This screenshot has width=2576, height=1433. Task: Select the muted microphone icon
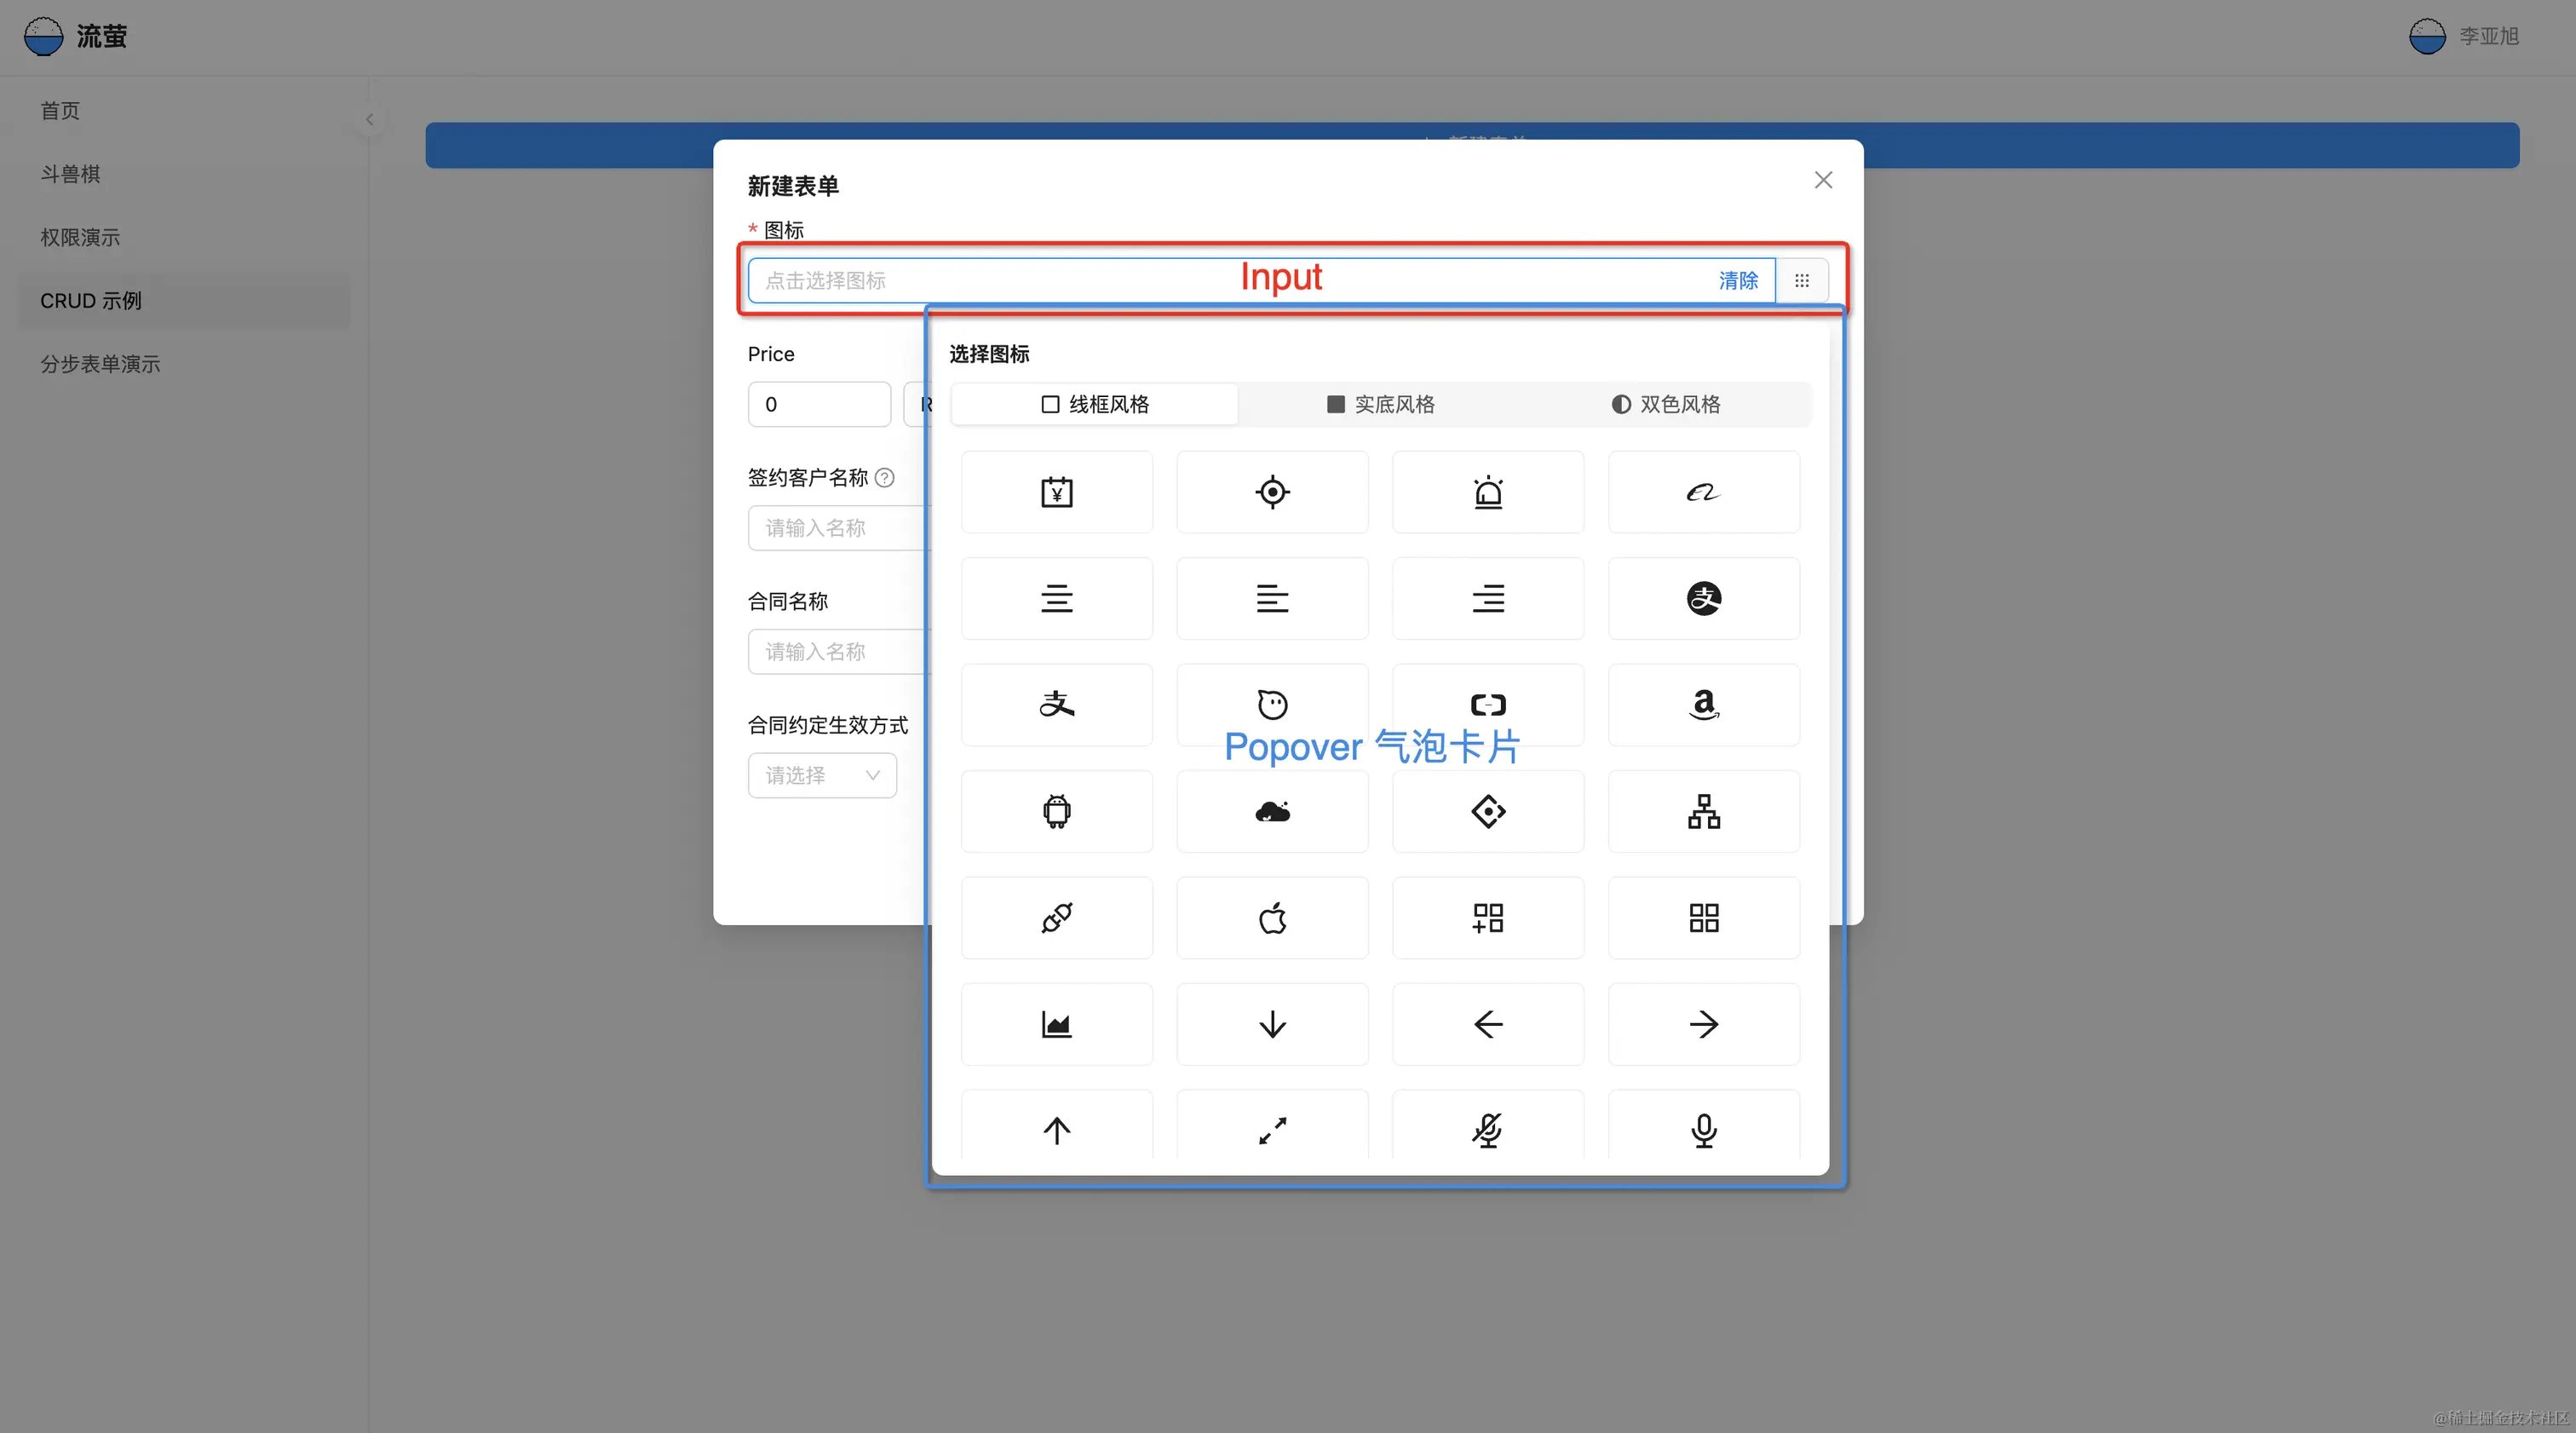tap(1487, 1130)
